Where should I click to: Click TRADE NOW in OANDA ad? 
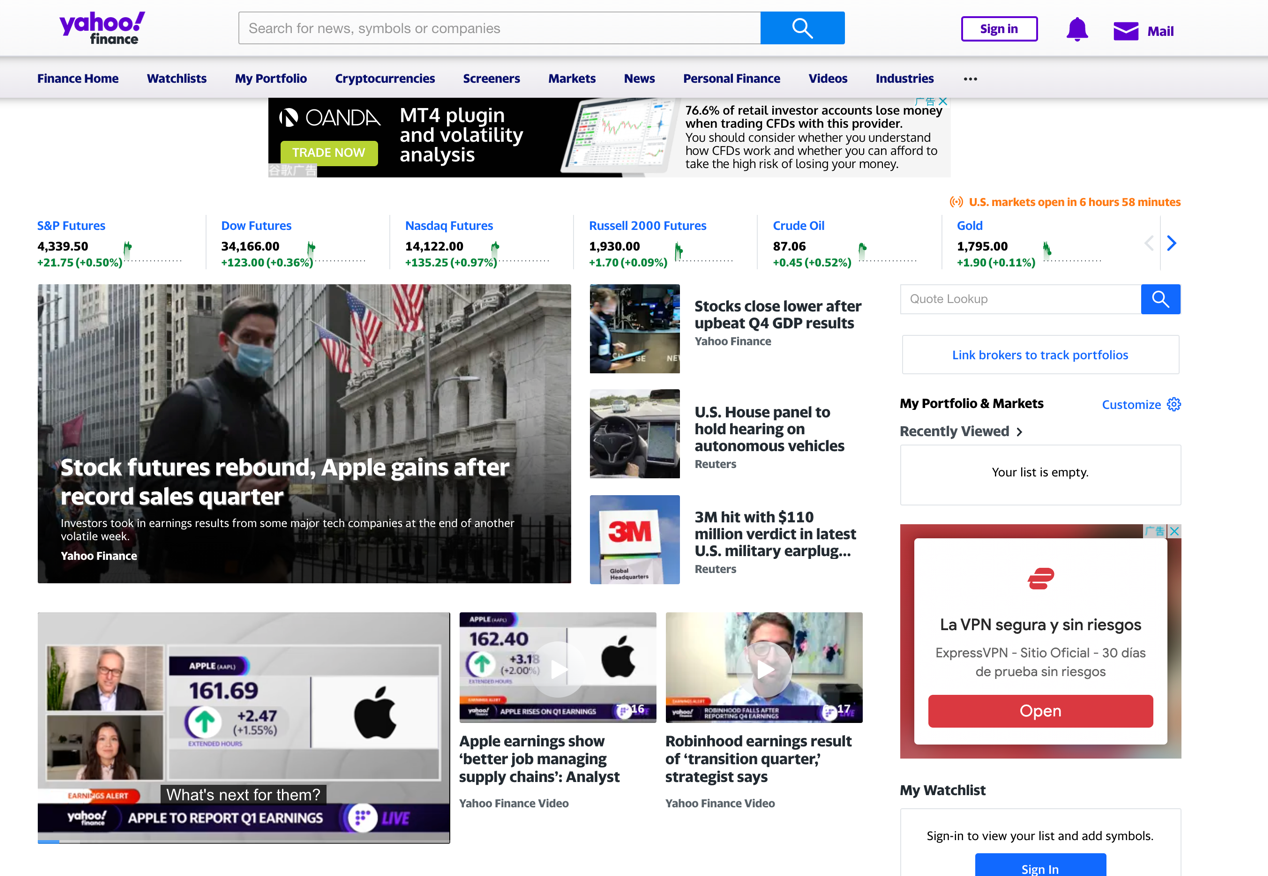click(x=329, y=152)
